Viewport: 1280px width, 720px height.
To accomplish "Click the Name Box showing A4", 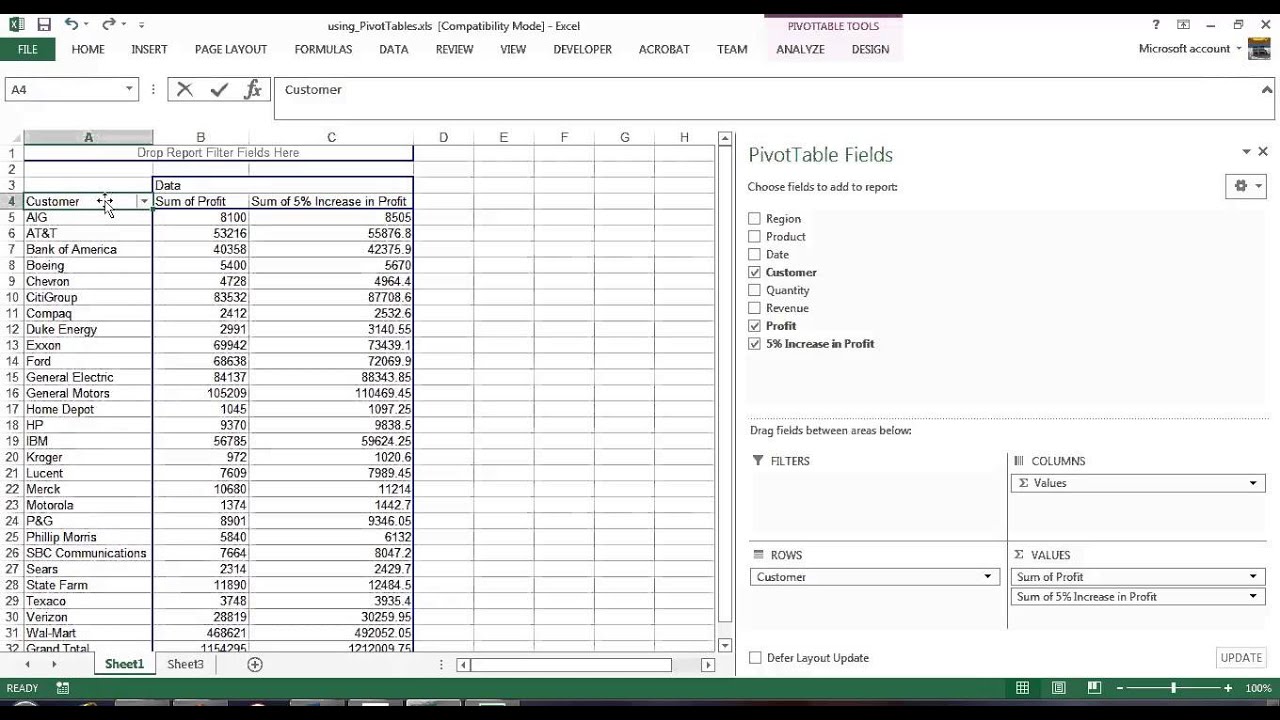I will 65,89.
